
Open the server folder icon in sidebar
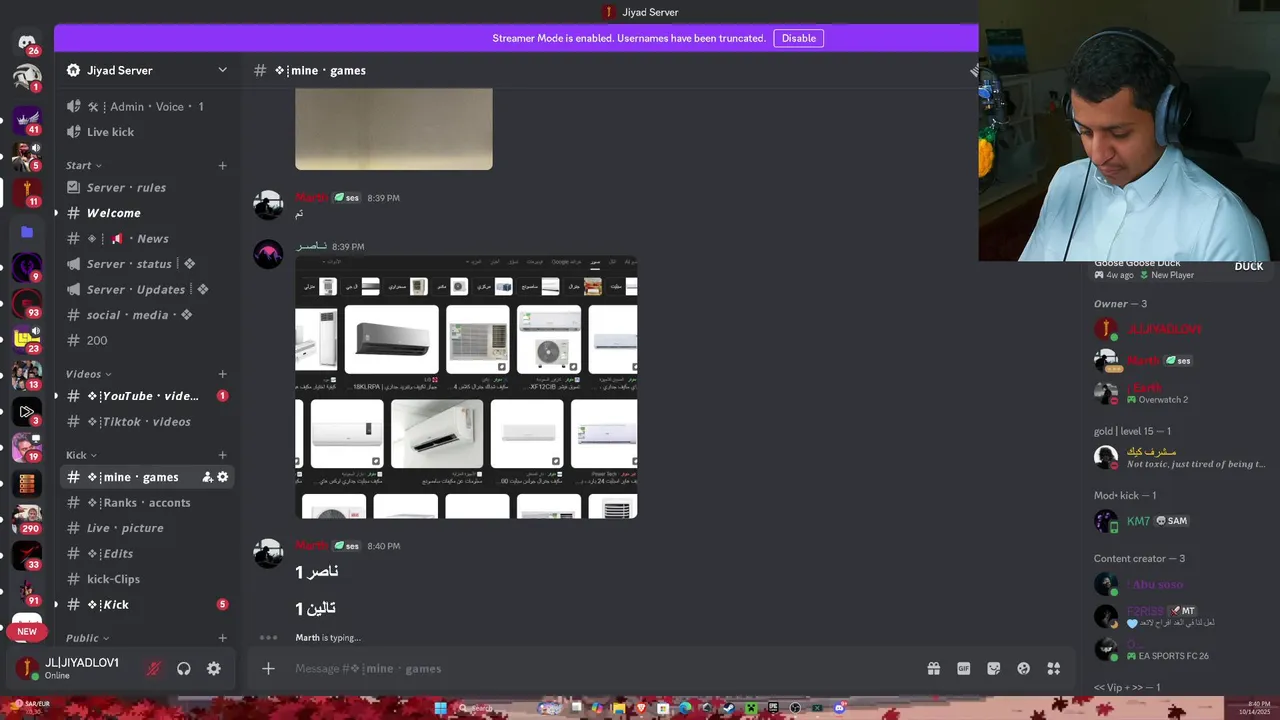(27, 232)
